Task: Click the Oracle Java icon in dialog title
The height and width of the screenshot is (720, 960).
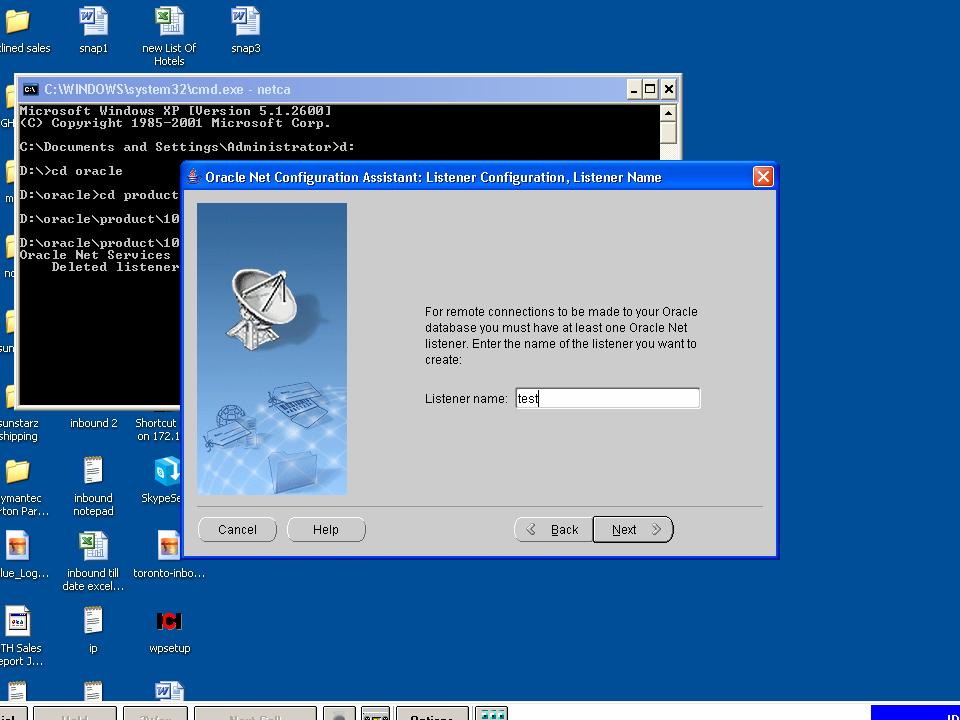Action: click(x=194, y=177)
